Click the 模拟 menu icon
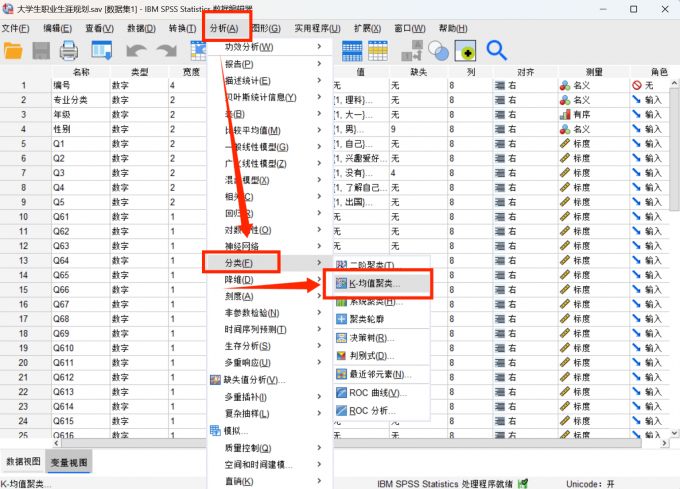 click(216, 430)
